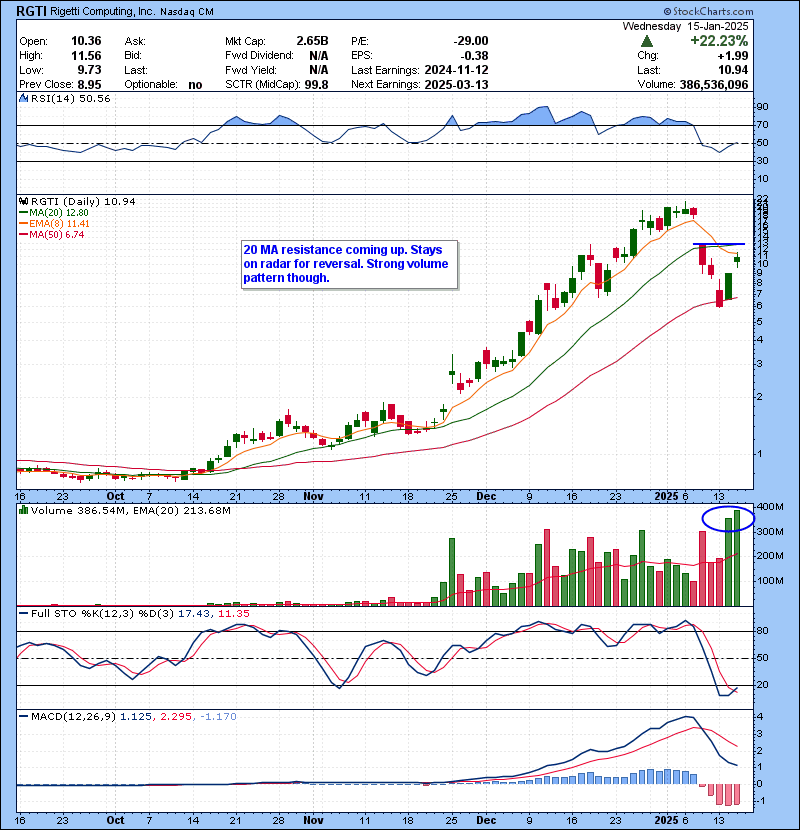This screenshot has width=800, height=830.
Task: Click the candlestick icon beside RGTI (Daily)
Action: pos(23,202)
